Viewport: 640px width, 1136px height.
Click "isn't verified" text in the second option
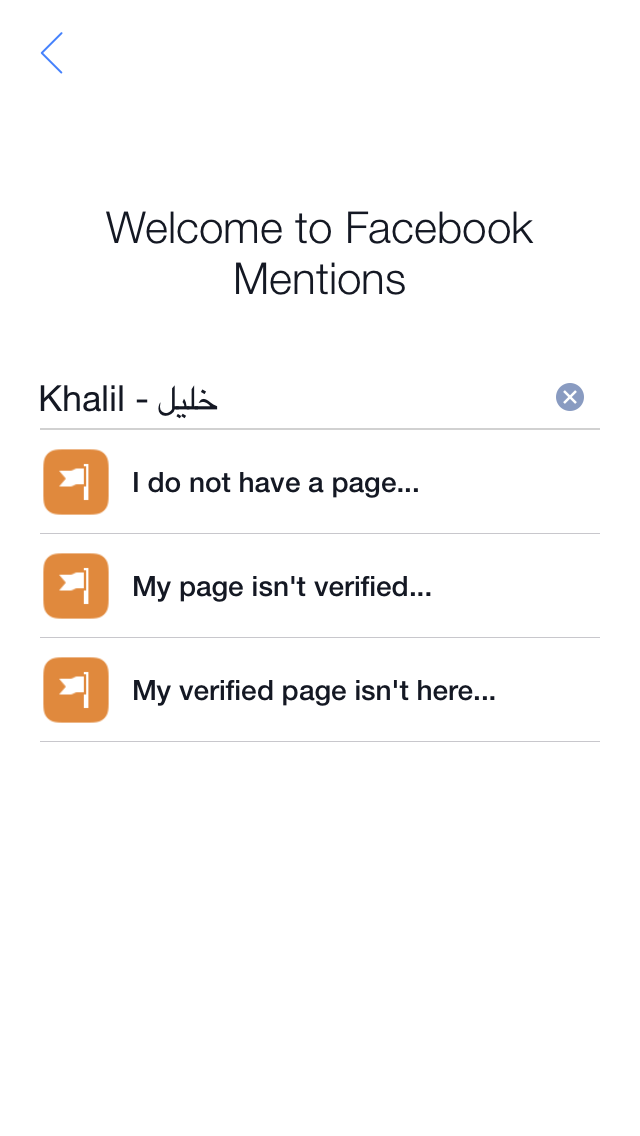coord(347,587)
